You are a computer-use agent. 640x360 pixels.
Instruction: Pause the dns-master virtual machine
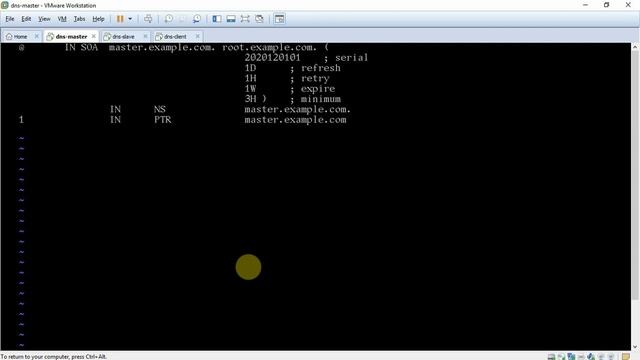pyautogui.click(x=120, y=19)
